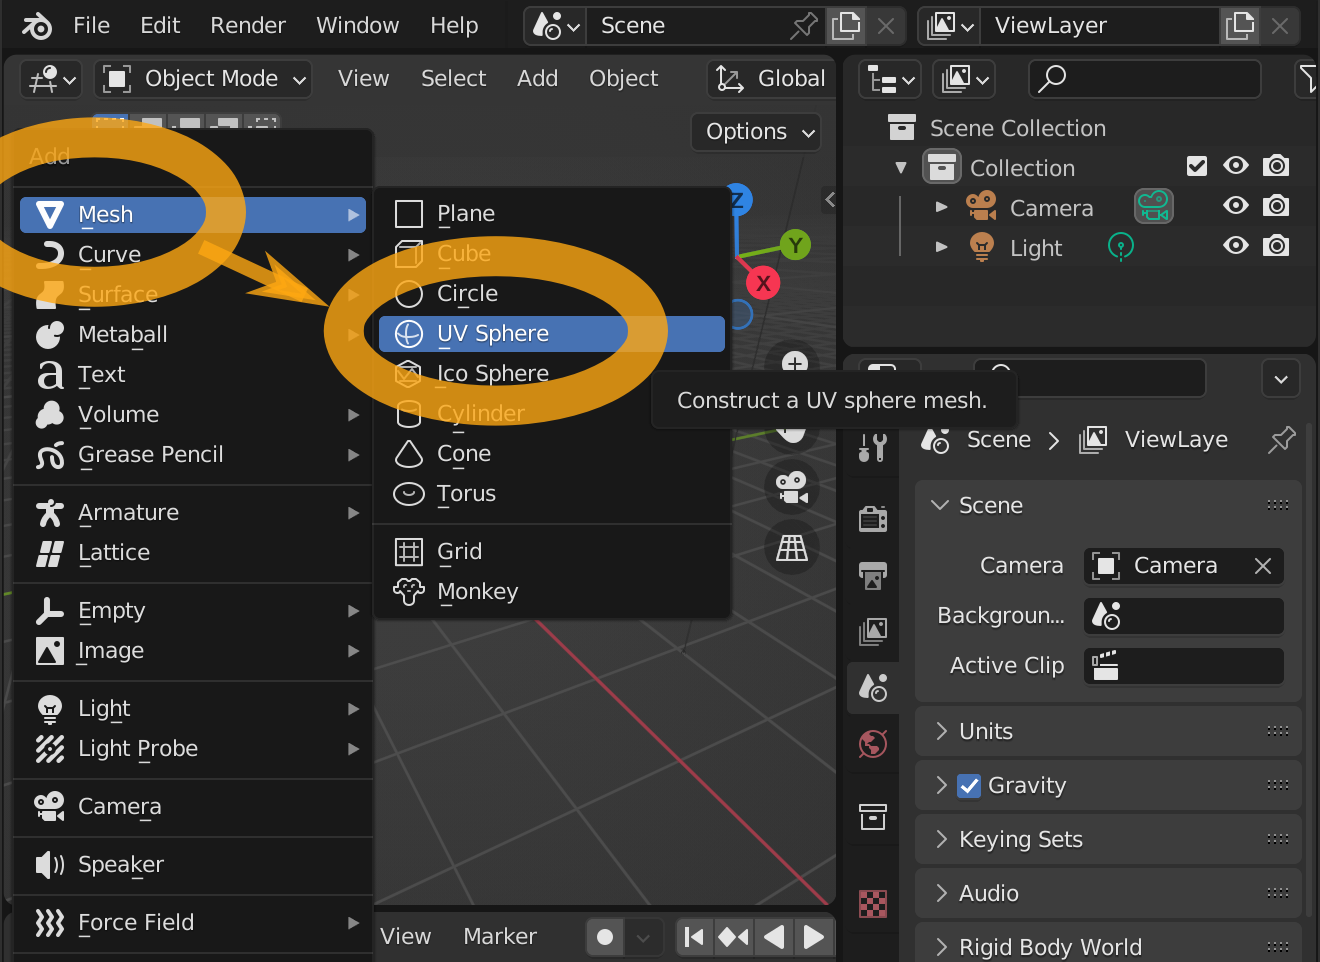
Task: Disable Light in renders
Action: coord(1276,246)
